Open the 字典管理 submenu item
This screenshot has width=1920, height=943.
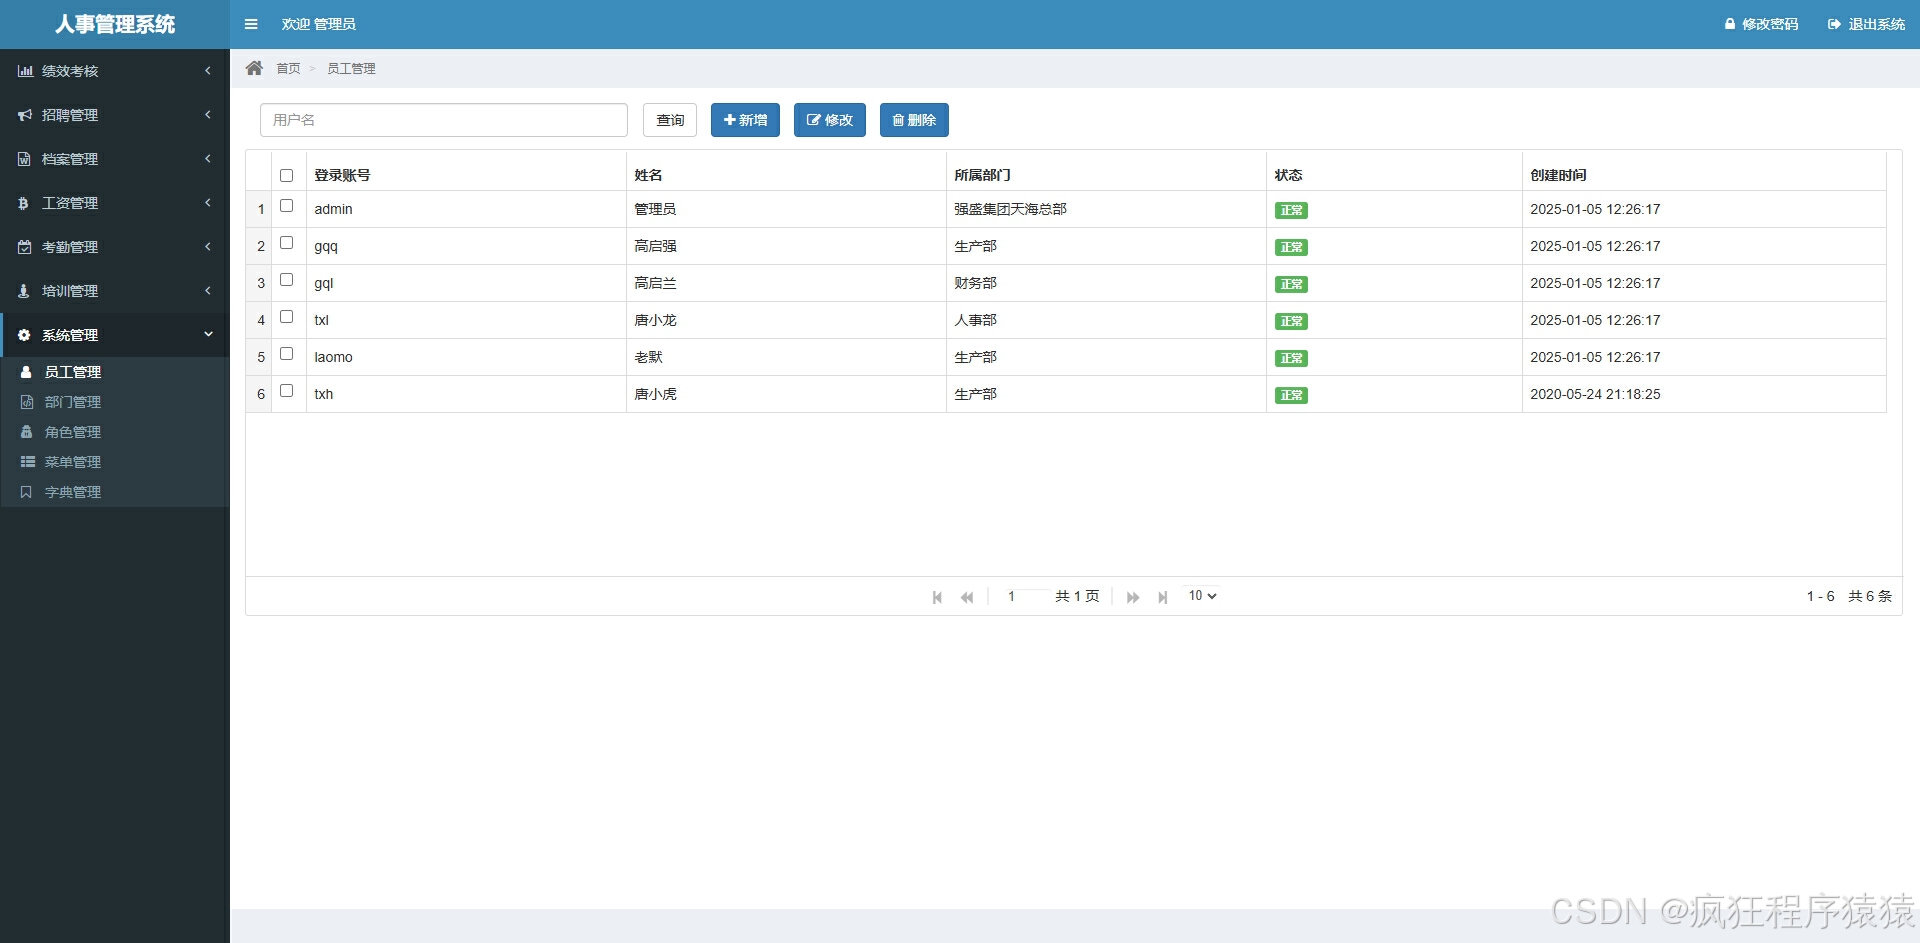(115, 492)
